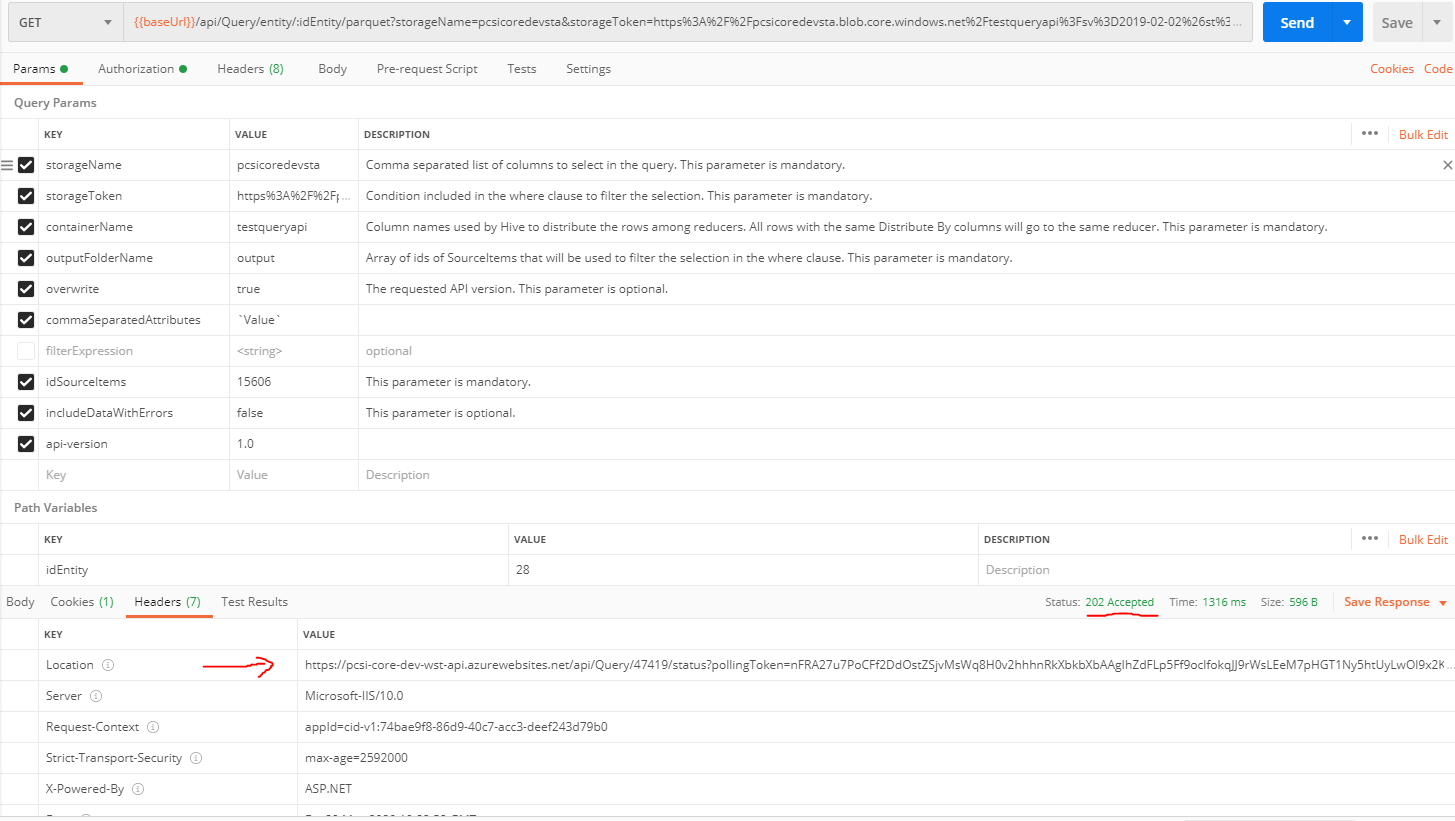Open the Query Params three-dot options menu

tap(1369, 134)
